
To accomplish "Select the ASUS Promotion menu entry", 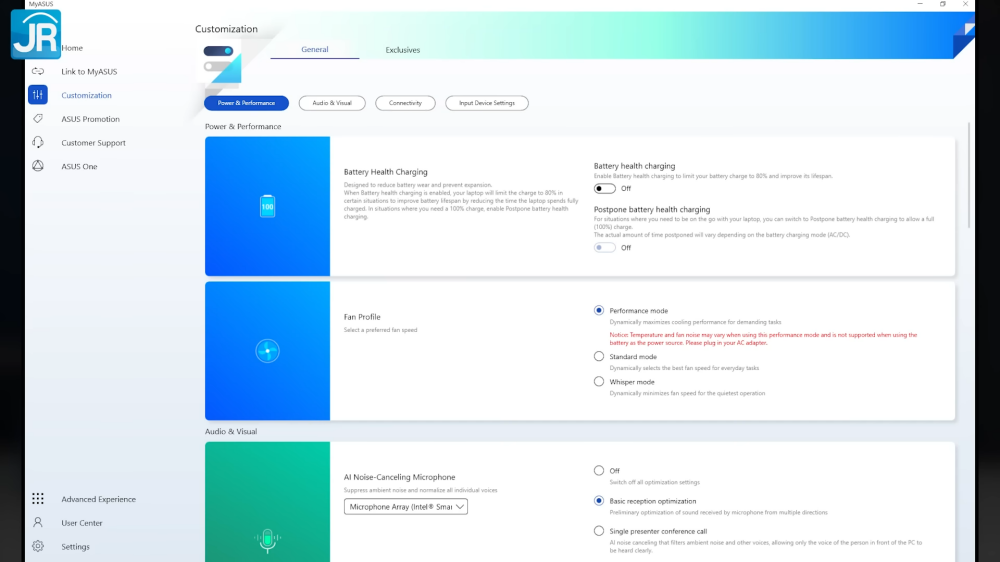I will (x=91, y=119).
